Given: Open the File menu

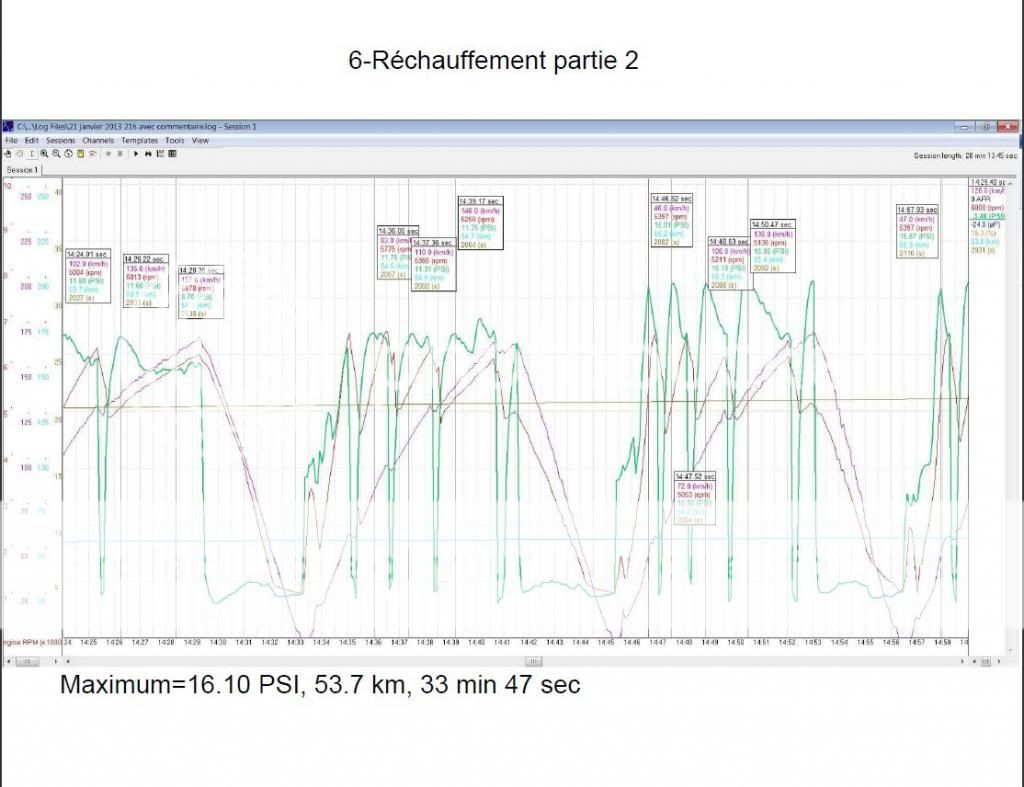Looking at the screenshot, I should tap(11, 141).
